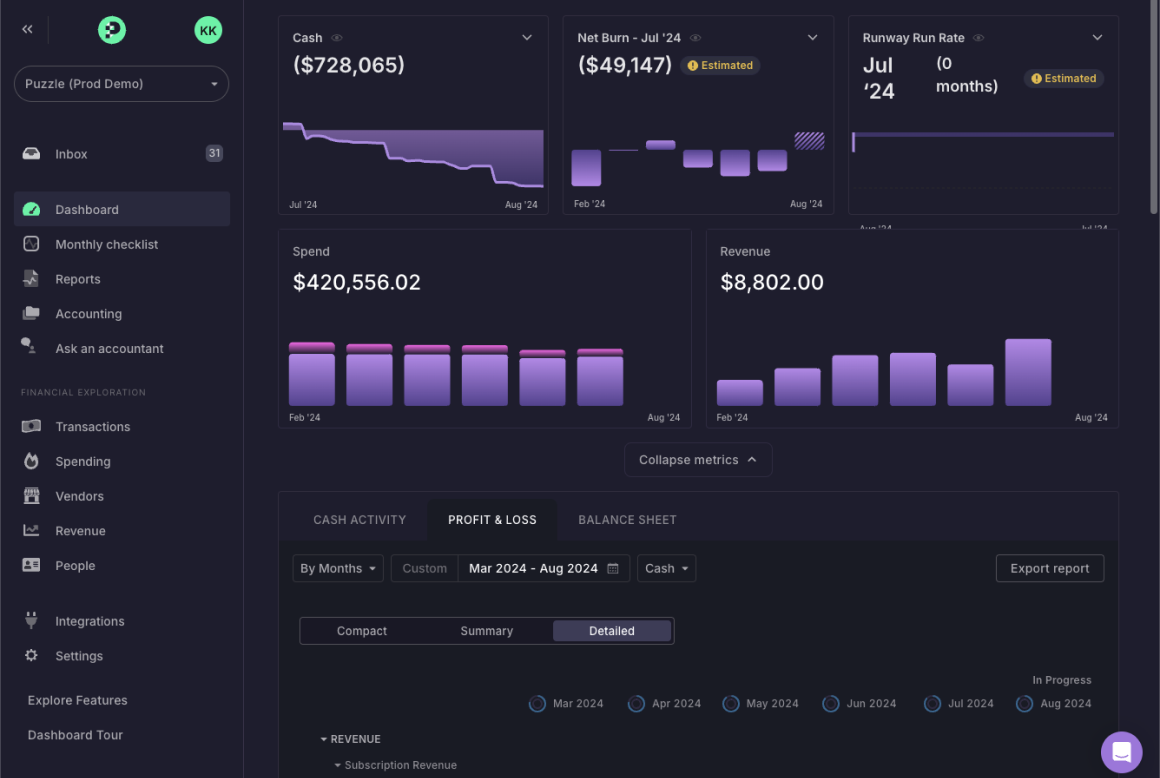1160x778 pixels.
Task: Open the People section icon
Action: (x=30, y=565)
